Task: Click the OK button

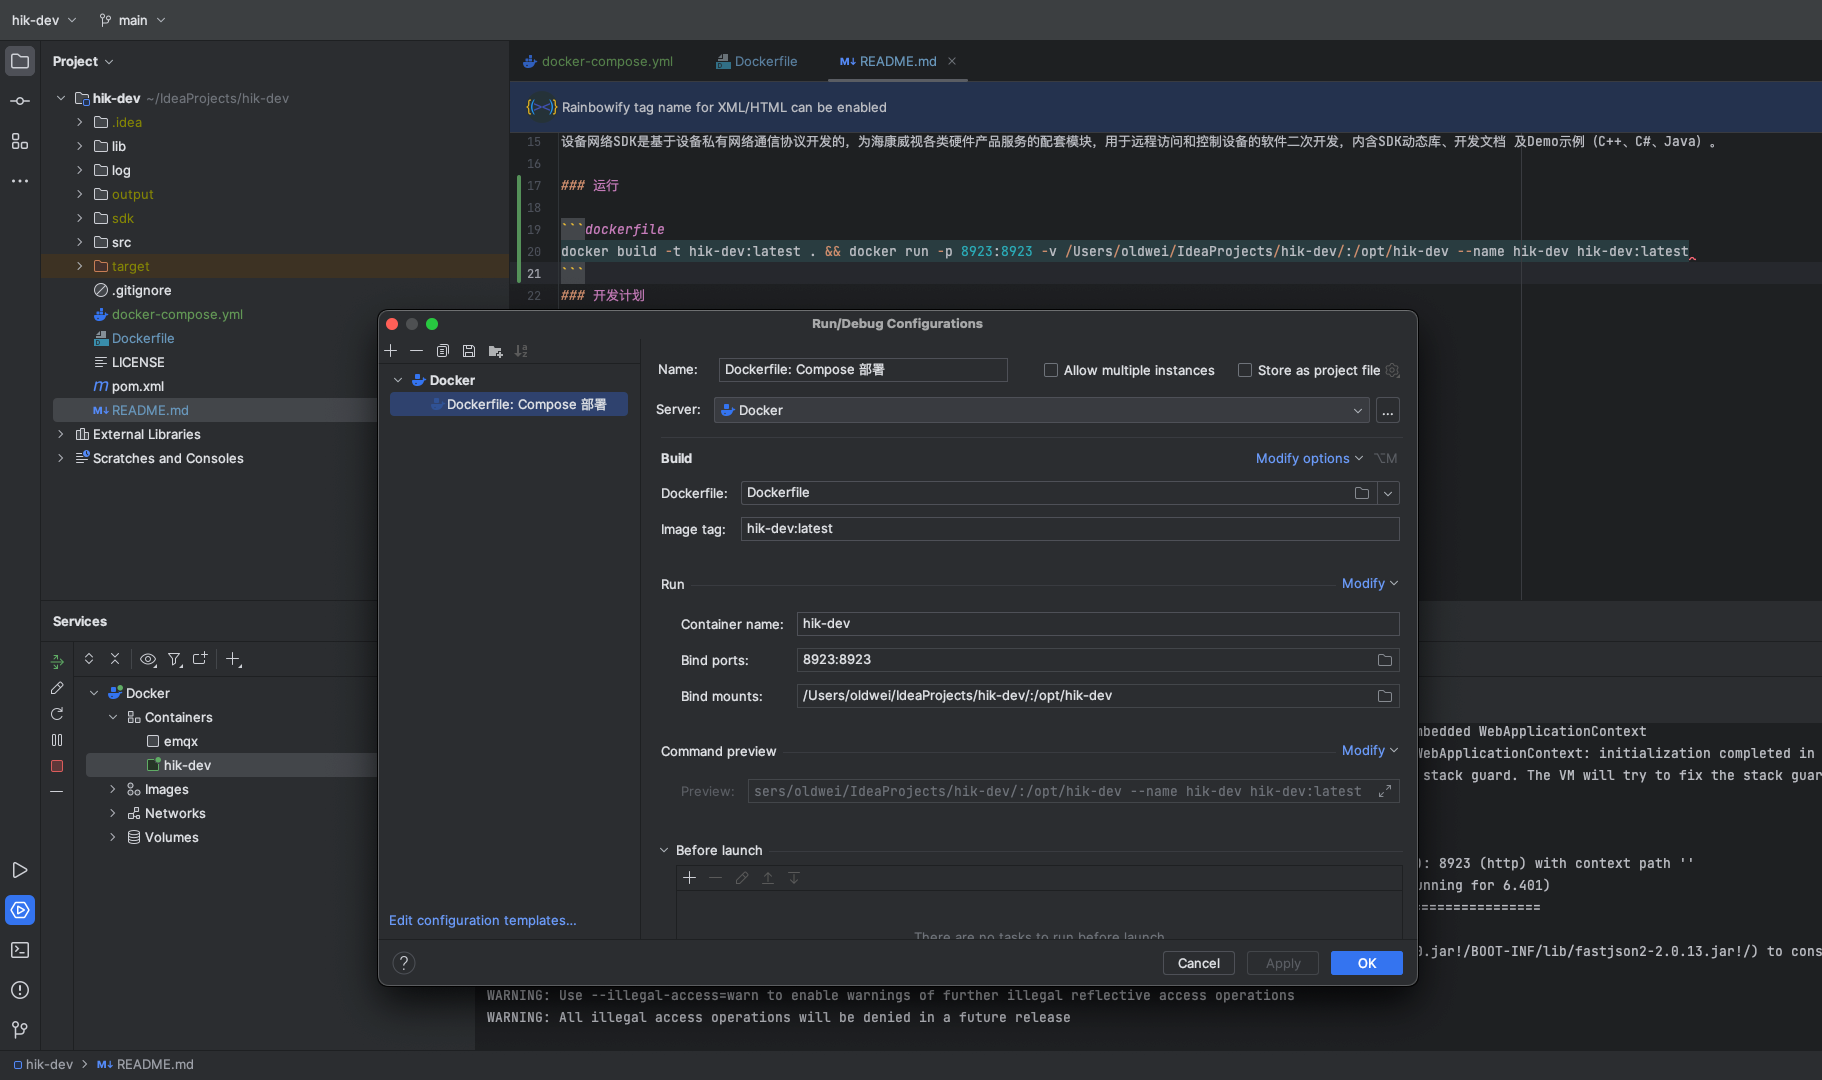Action: click(1366, 963)
